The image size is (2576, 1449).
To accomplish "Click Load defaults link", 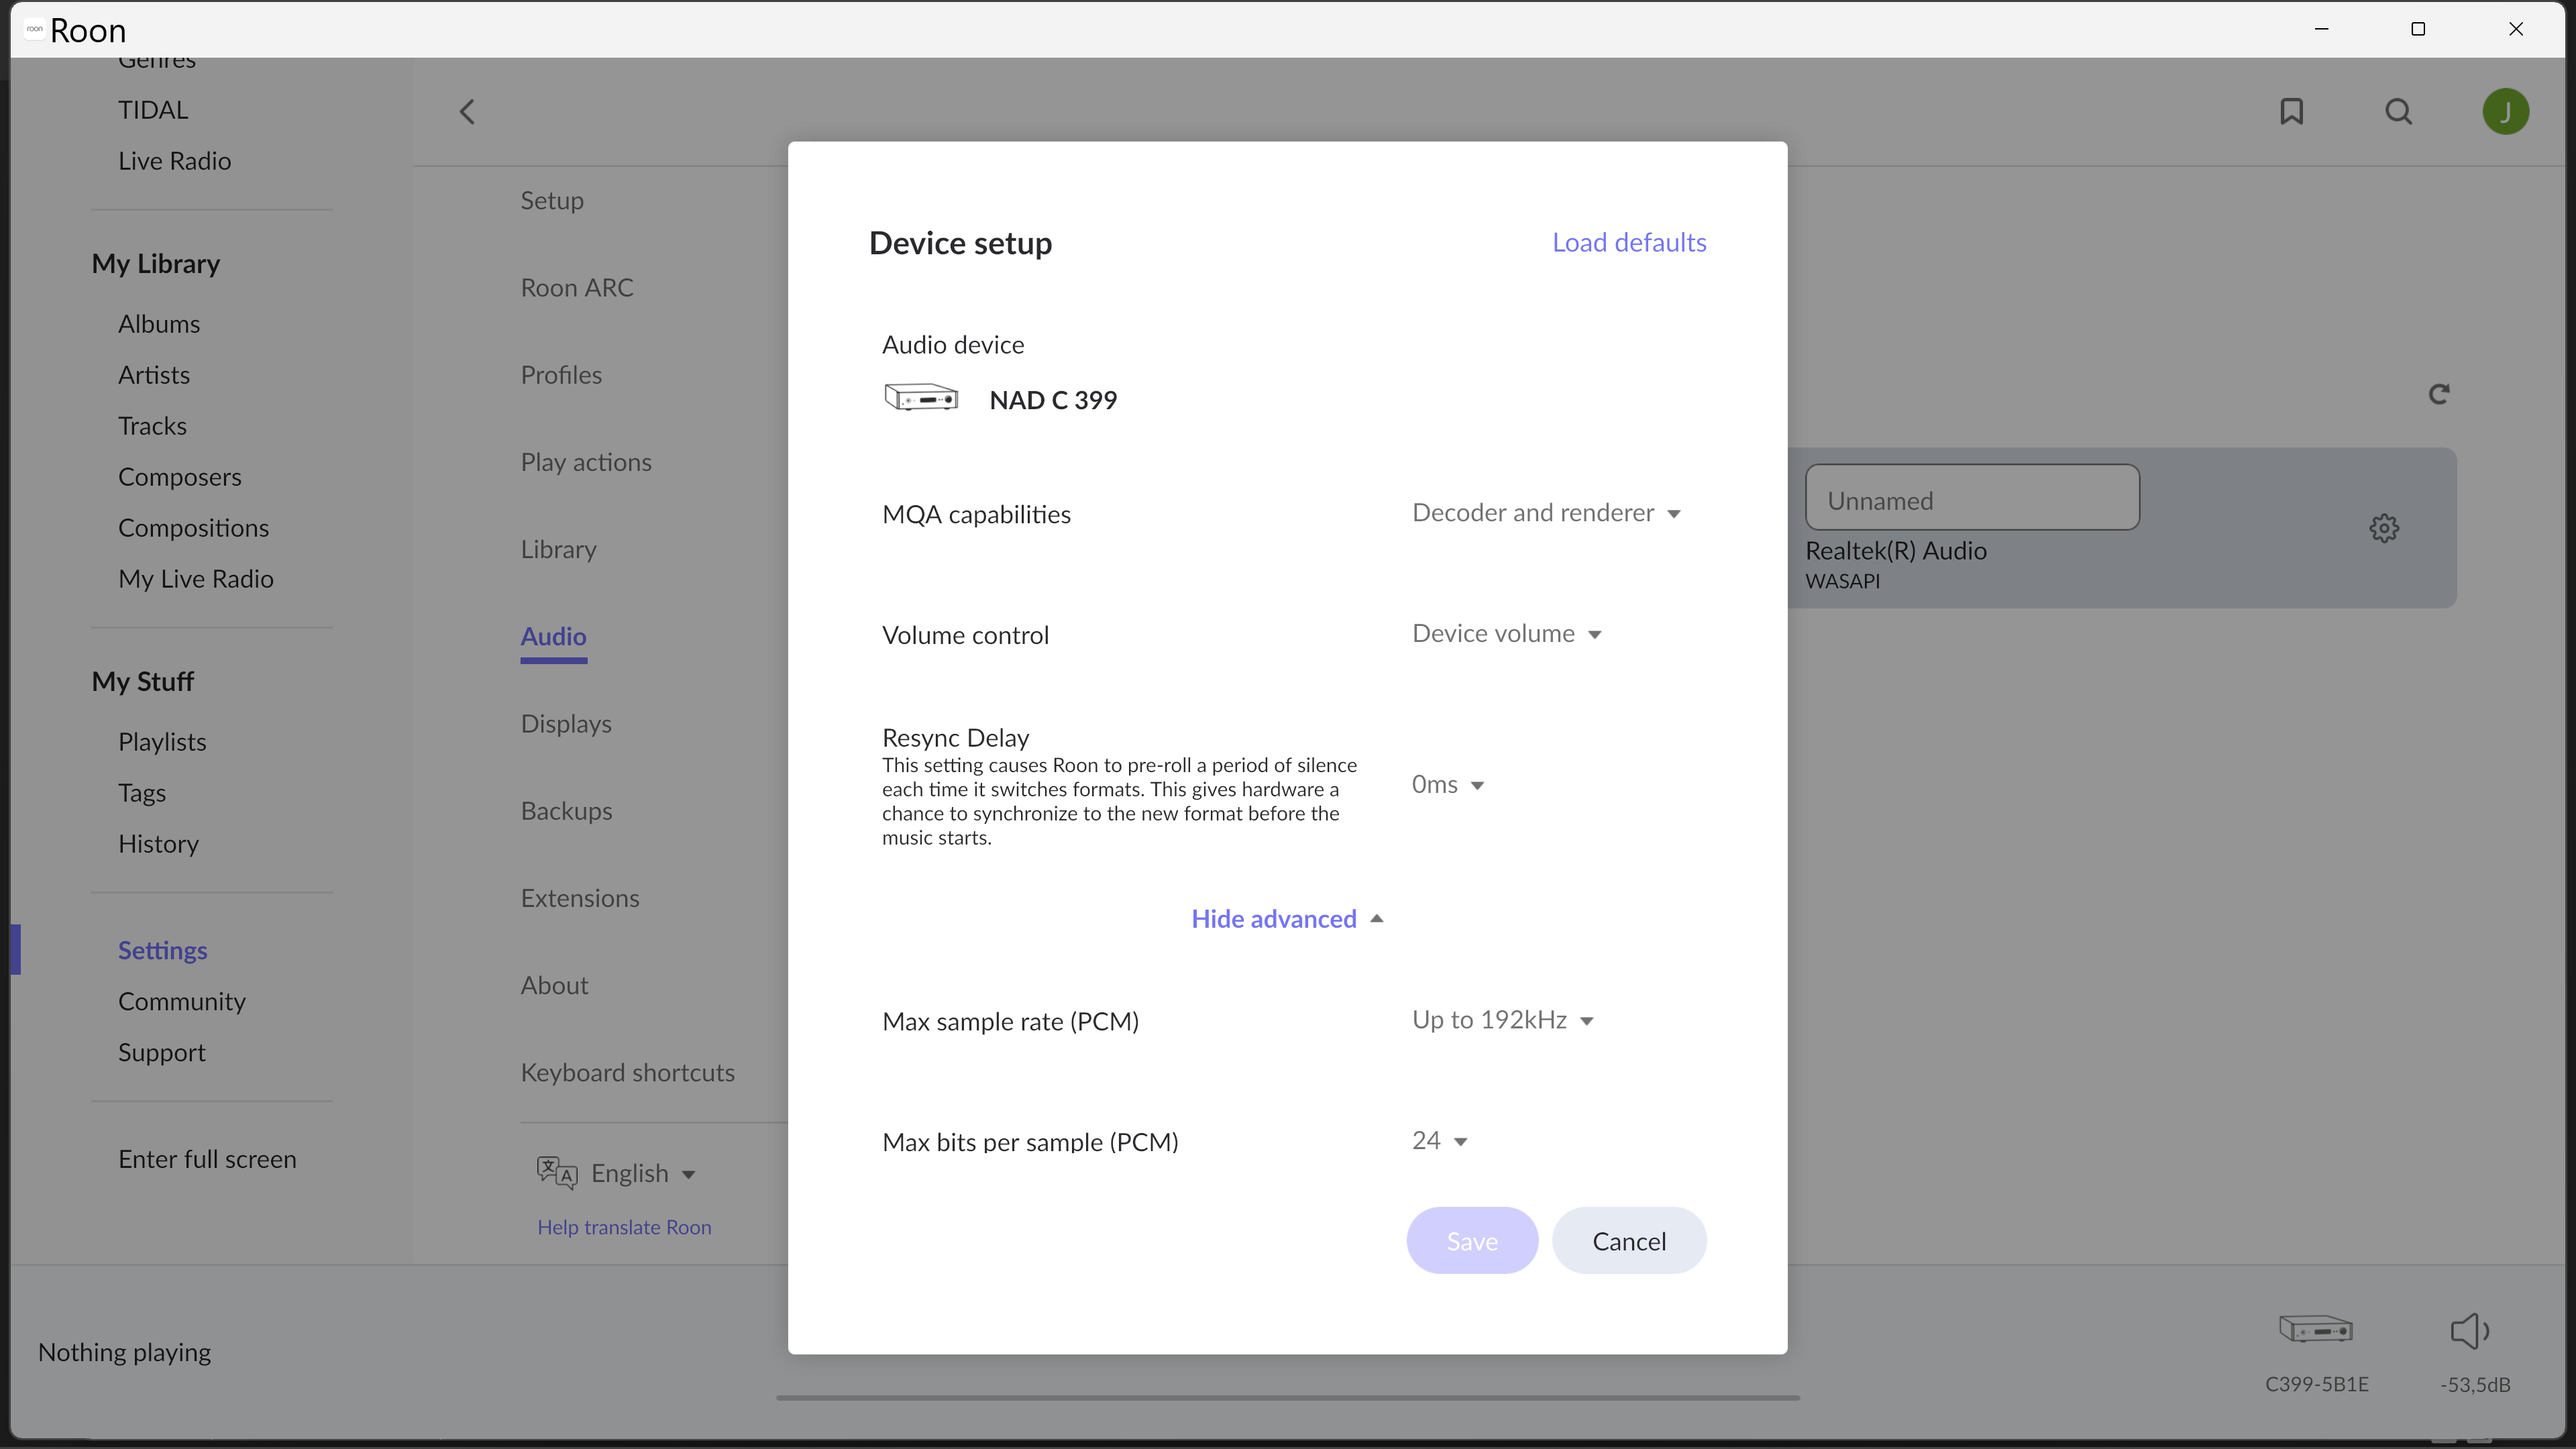I will 1629,242.
